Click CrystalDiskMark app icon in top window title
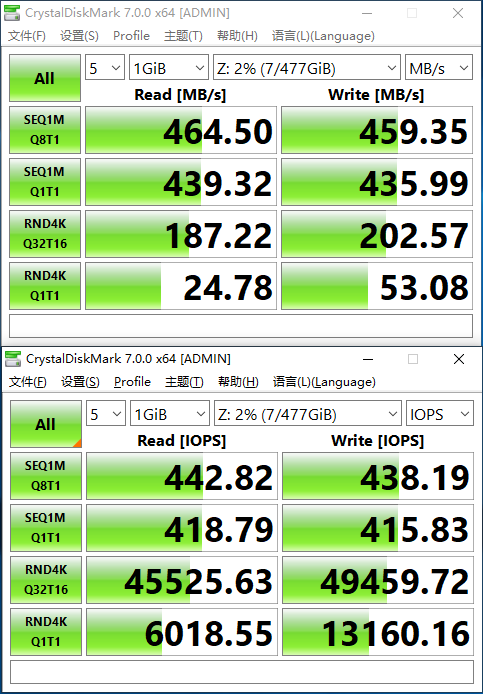The width and height of the screenshot is (483, 694). [x=12, y=13]
